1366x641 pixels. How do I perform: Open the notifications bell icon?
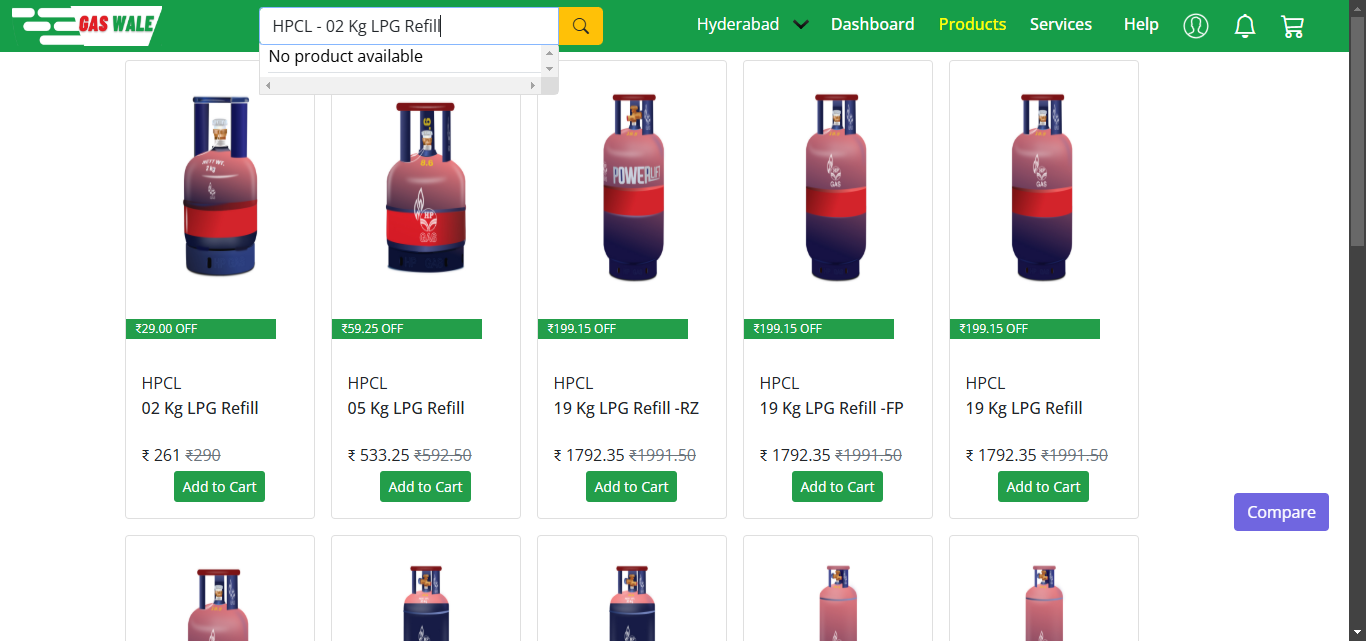(1244, 26)
